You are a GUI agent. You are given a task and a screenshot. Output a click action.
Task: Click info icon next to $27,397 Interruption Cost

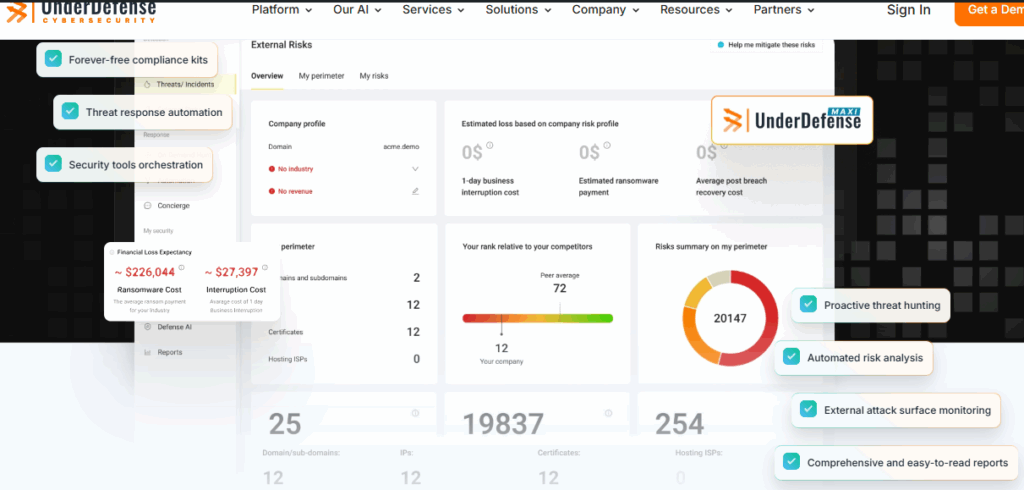[264, 267]
